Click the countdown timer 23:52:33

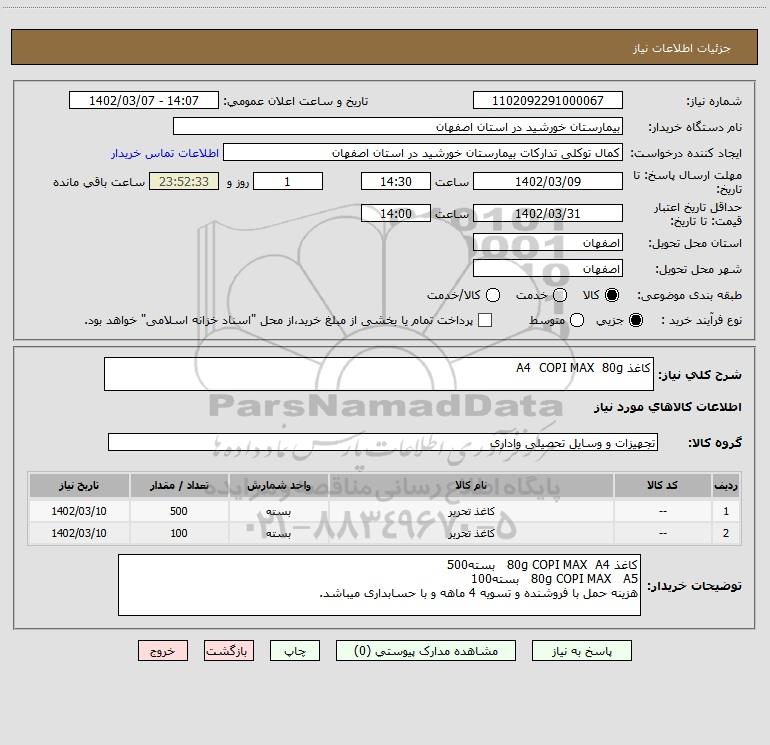point(184,181)
